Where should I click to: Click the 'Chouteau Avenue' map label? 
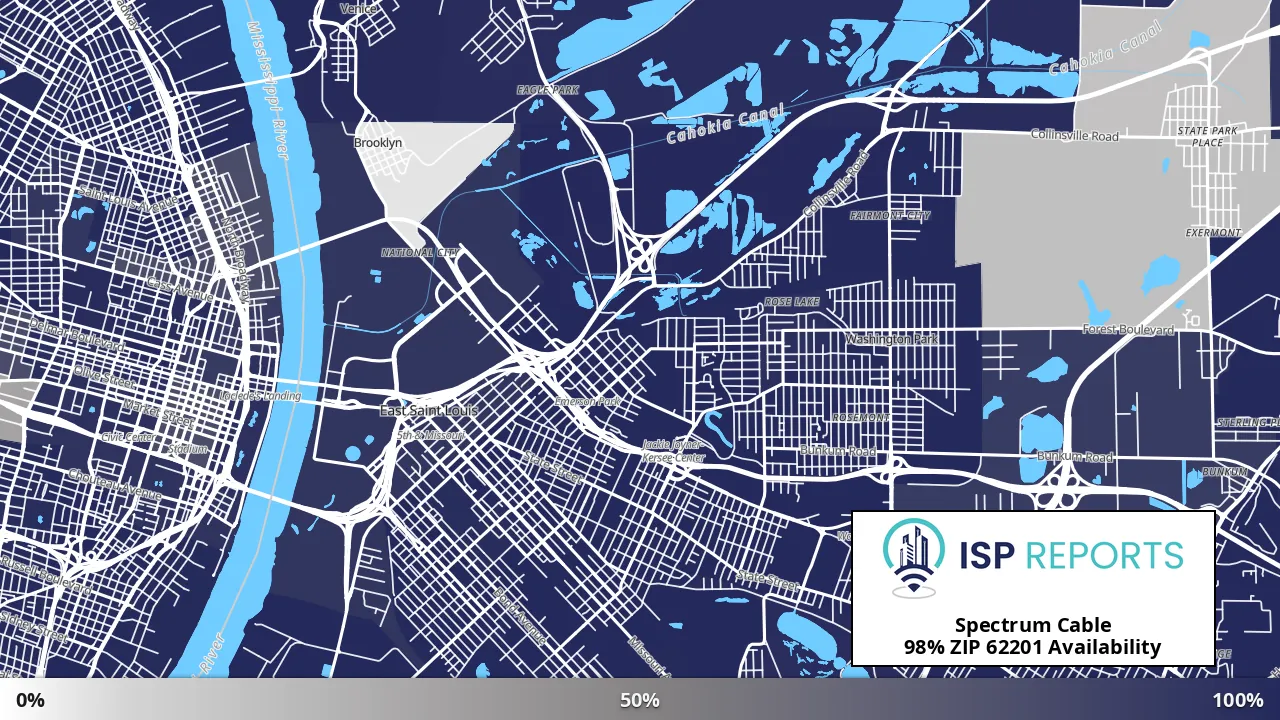(x=115, y=485)
